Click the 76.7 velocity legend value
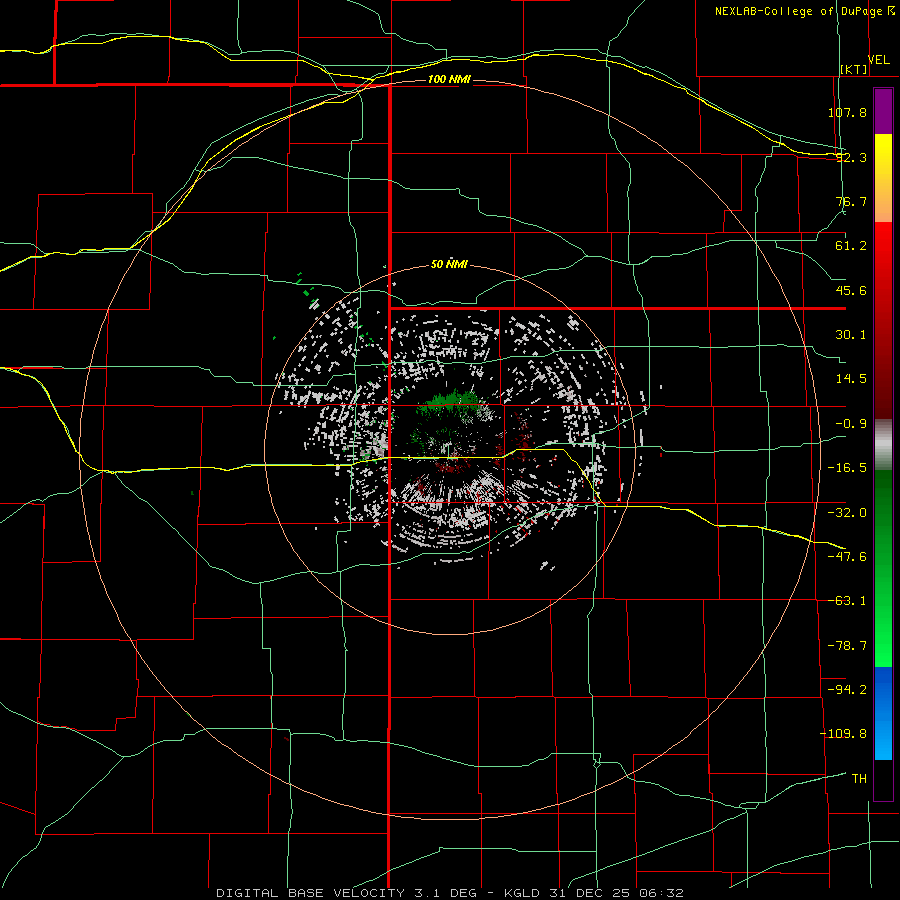900x900 pixels. click(851, 201)
